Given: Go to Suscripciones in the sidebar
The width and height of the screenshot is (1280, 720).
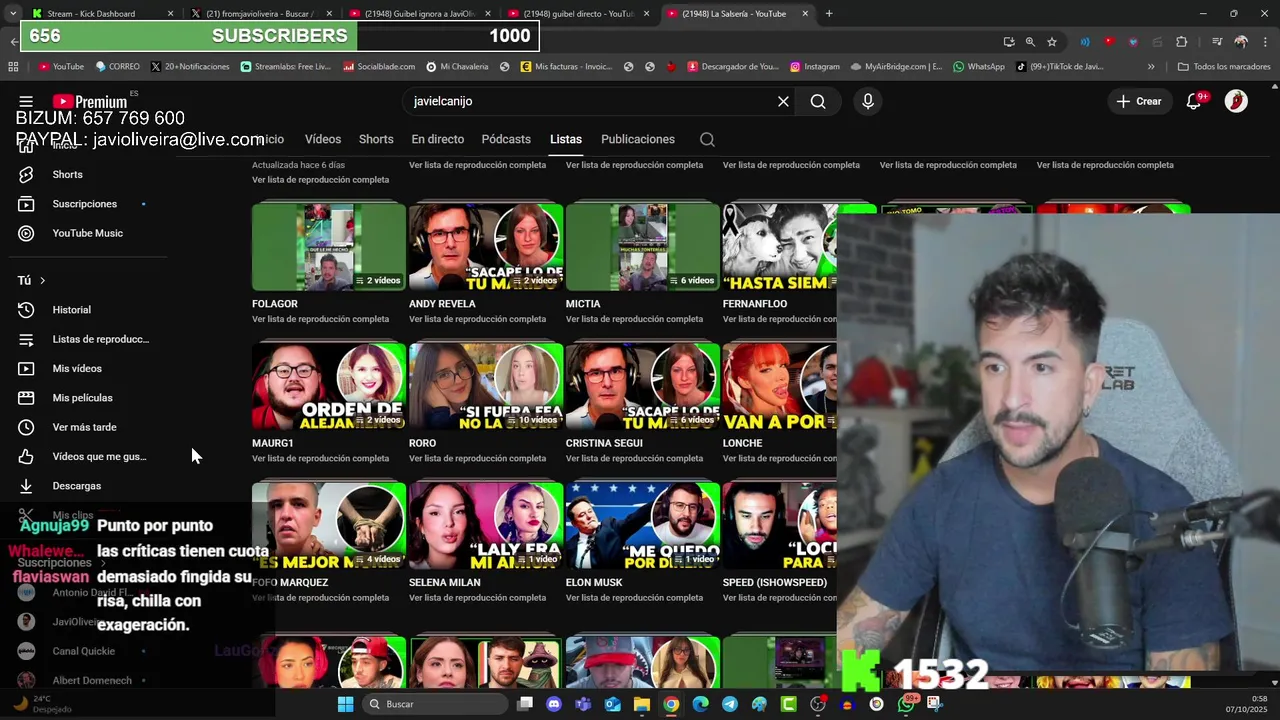Looking at the screenshot, I should [x=83, y=204].
